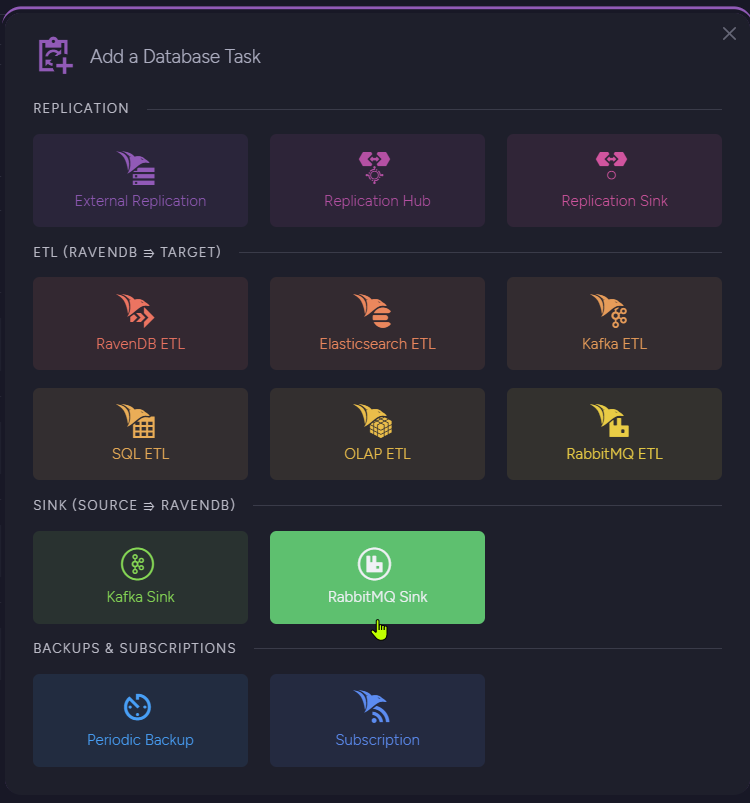Click the Add a Database Task clipboard icon
Image resolution: width=750 pixels, height=803 pixels.
(x=55, y=55)
